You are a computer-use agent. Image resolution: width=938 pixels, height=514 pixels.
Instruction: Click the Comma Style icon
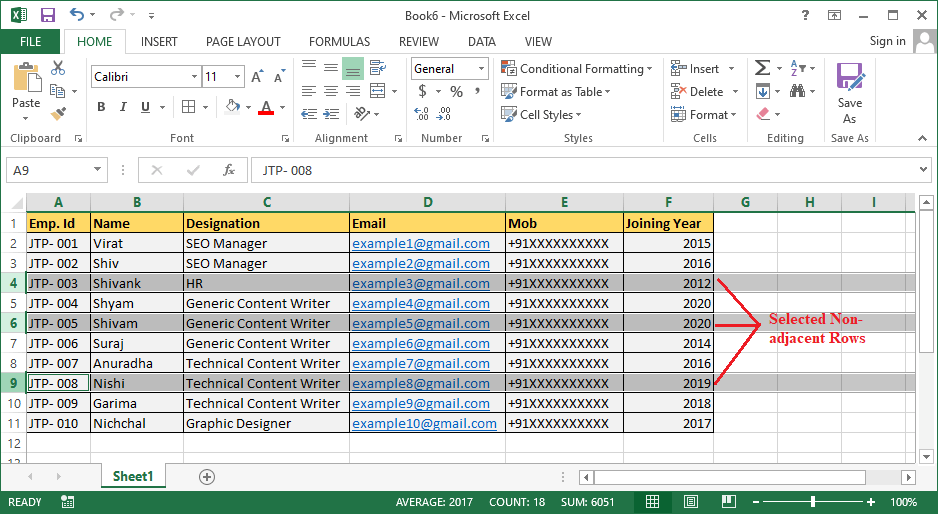477,92
